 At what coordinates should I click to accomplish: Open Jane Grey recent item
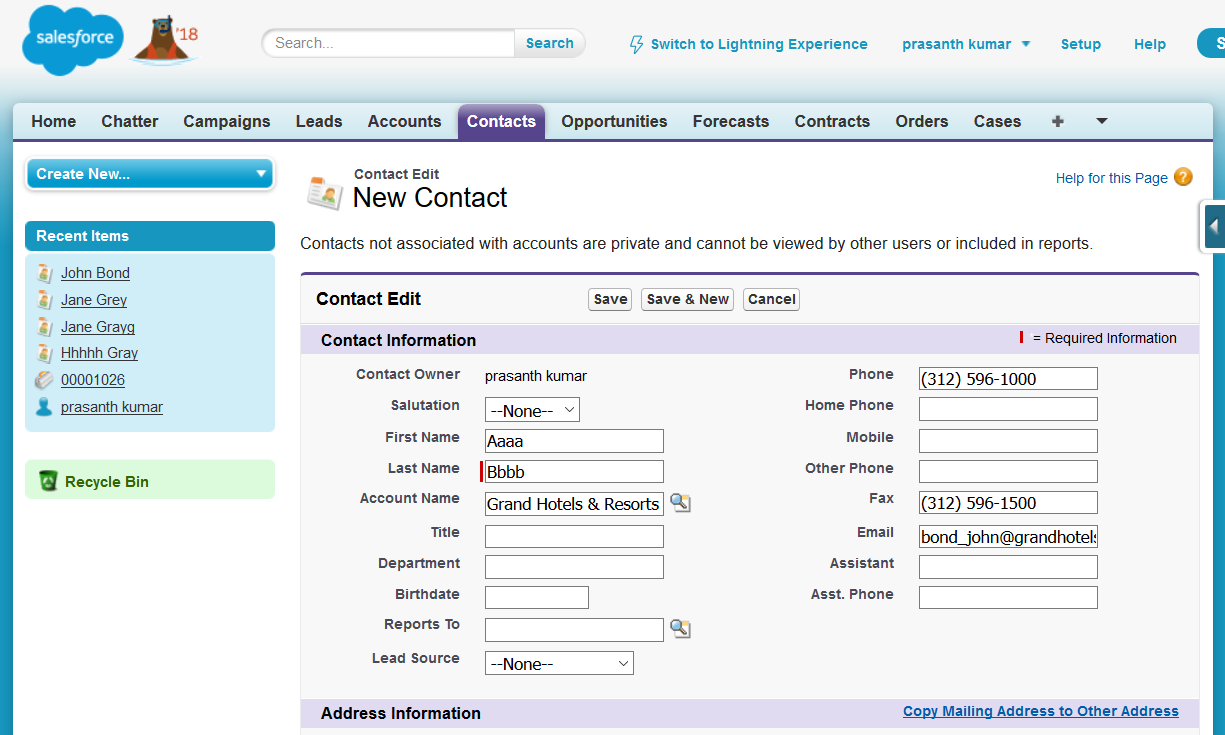[94, 300]
